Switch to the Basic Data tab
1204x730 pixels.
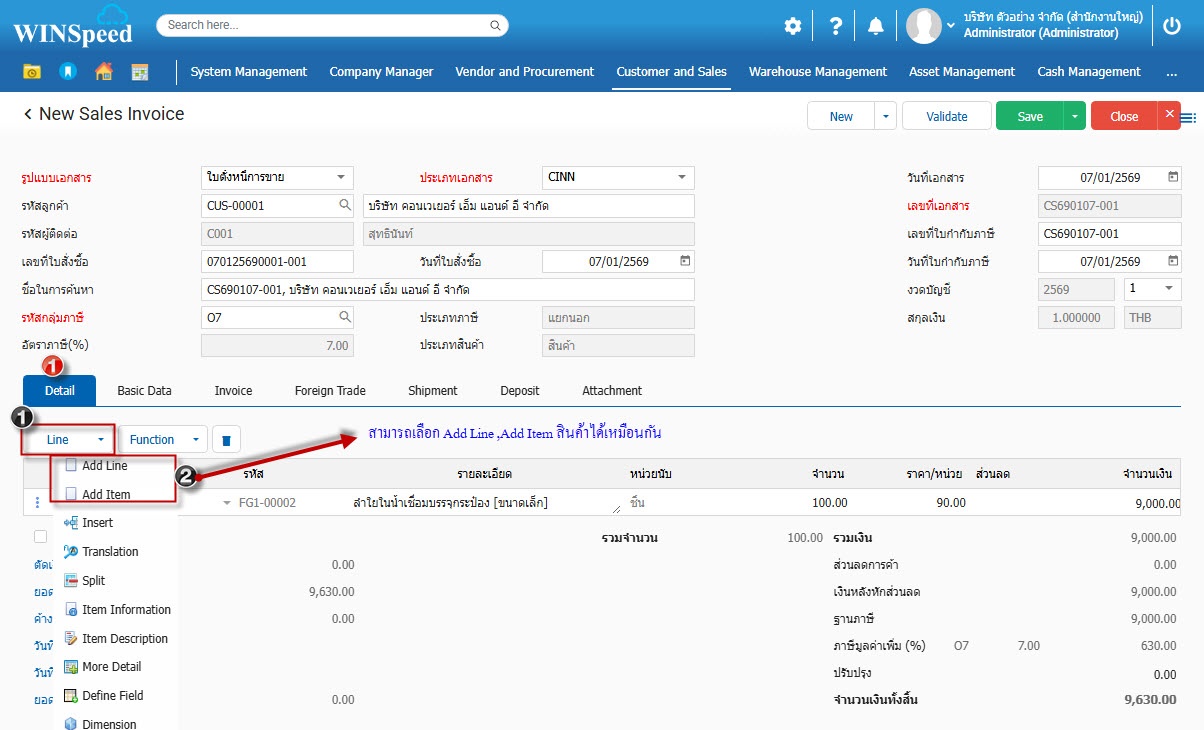pyautogui.click(x=144, y=391)
